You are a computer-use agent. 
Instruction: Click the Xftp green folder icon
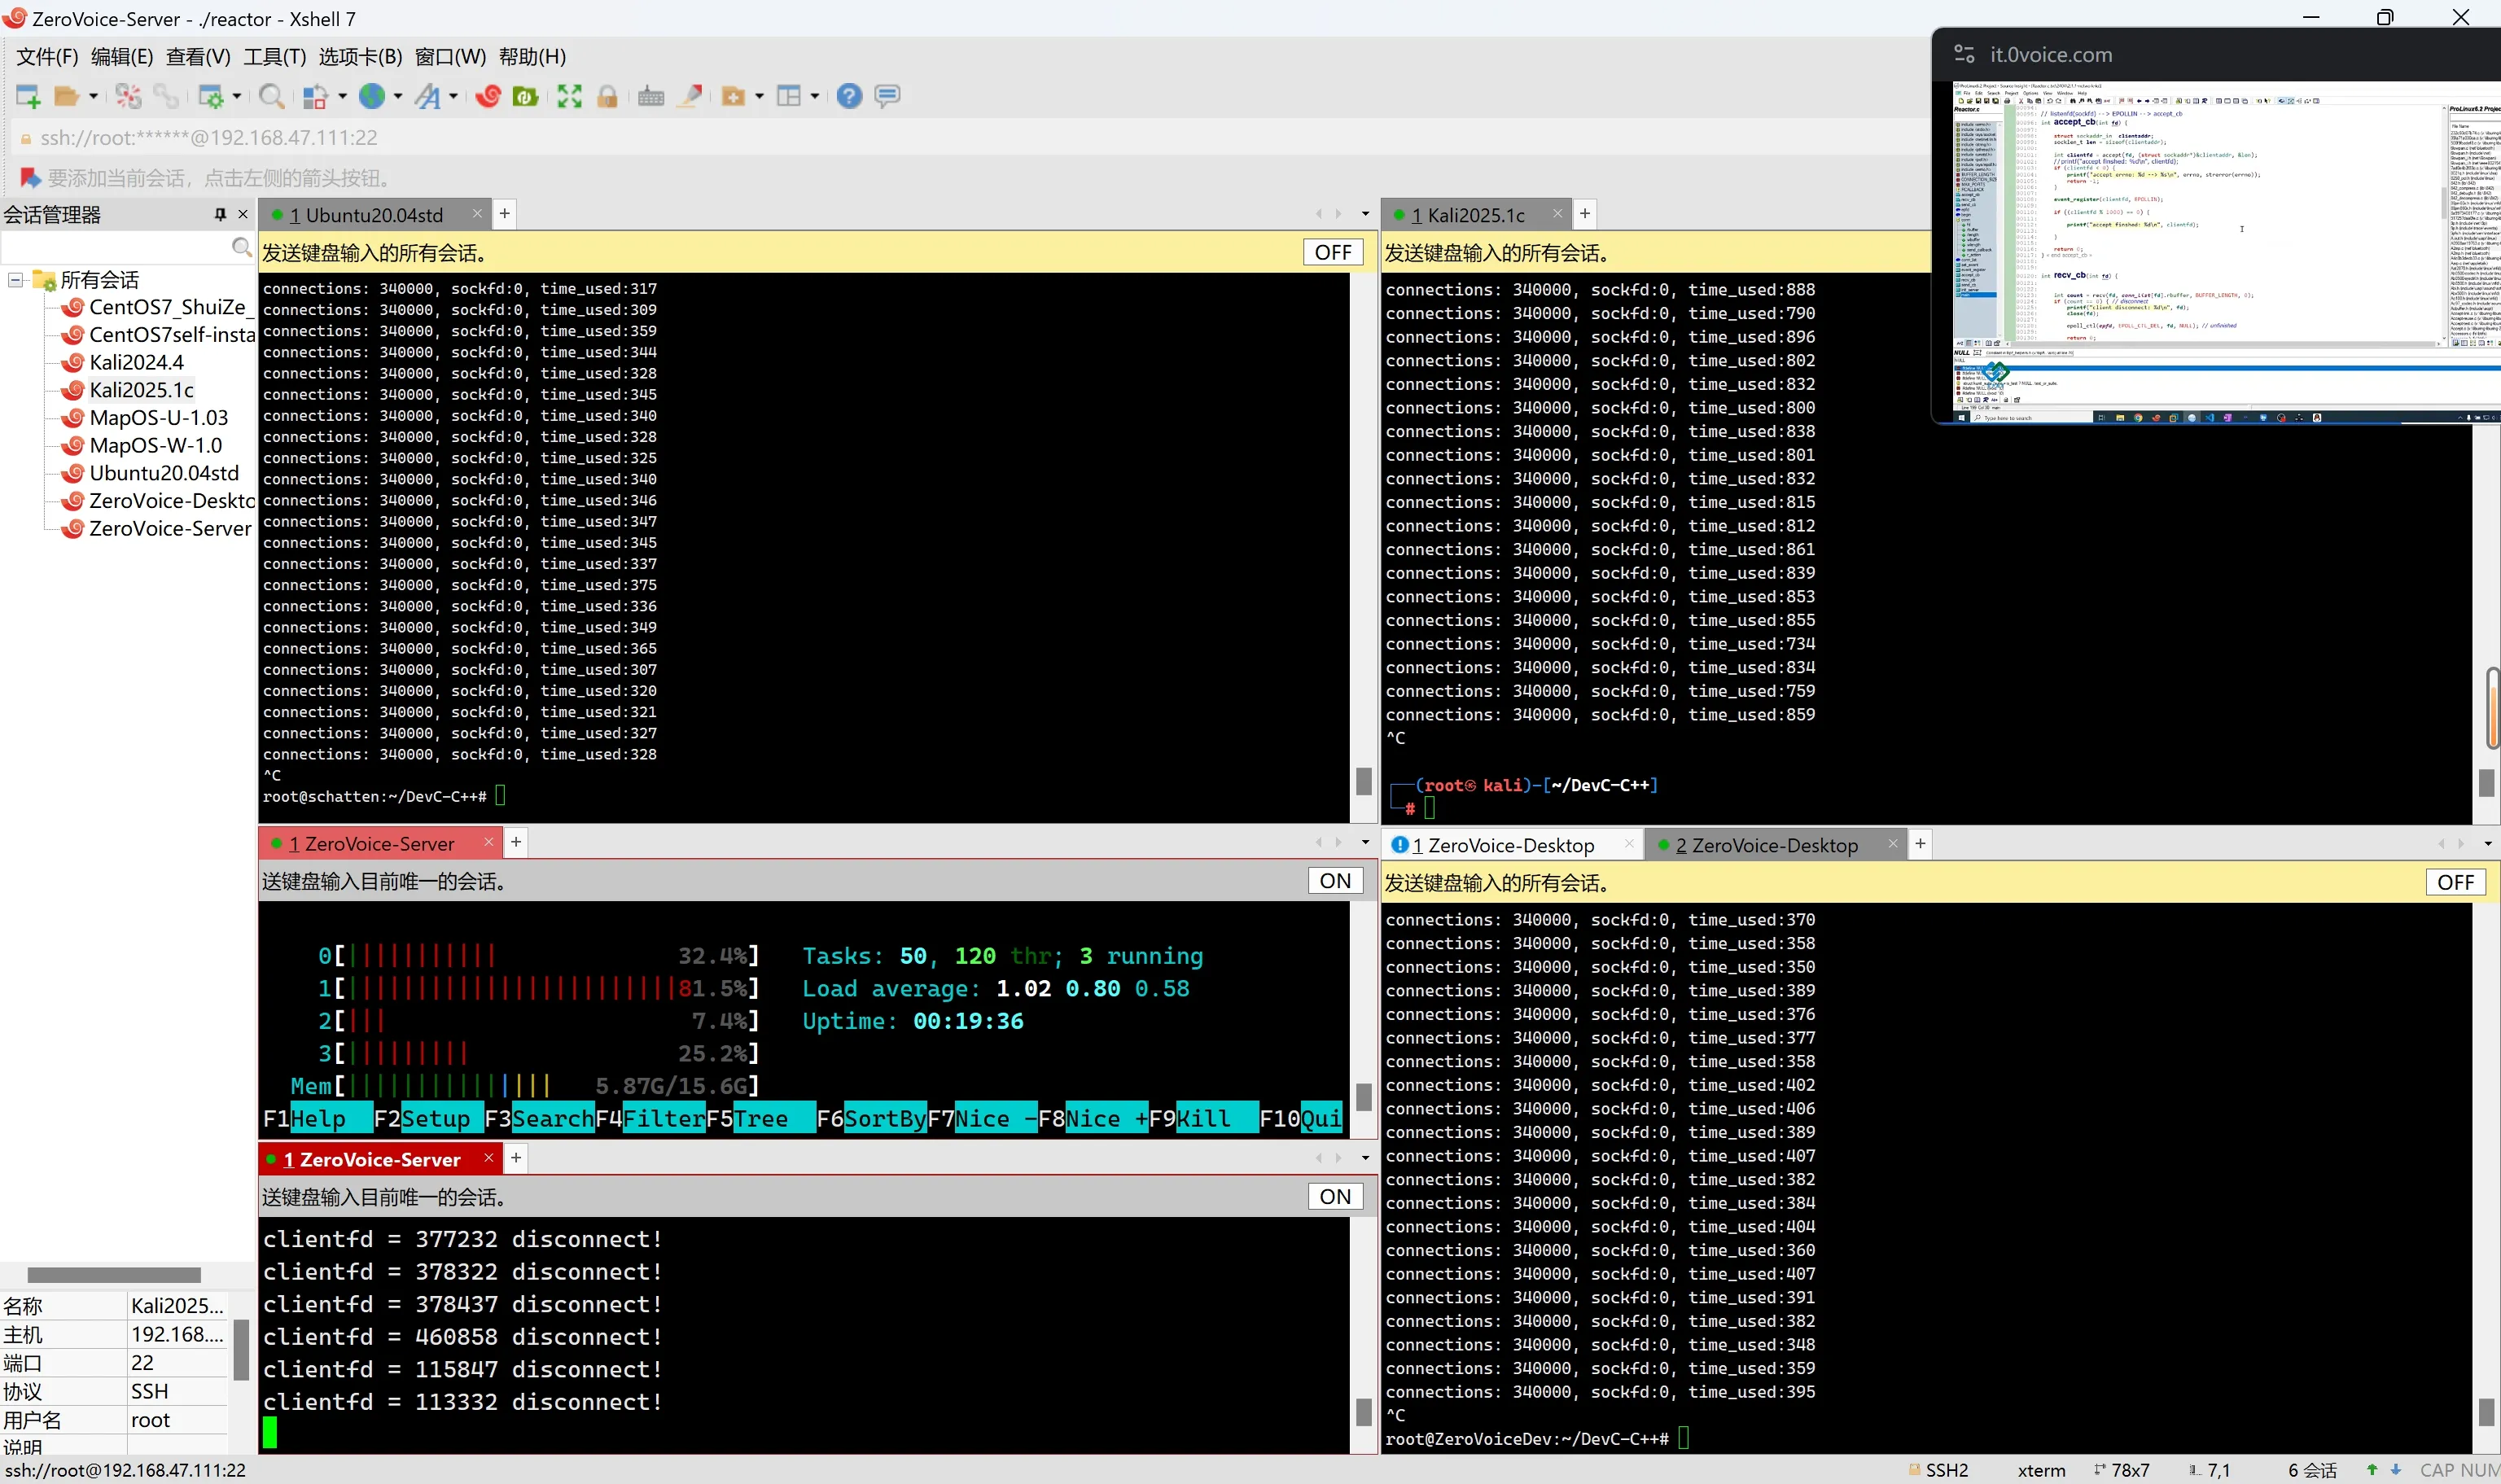click(525, 96)
